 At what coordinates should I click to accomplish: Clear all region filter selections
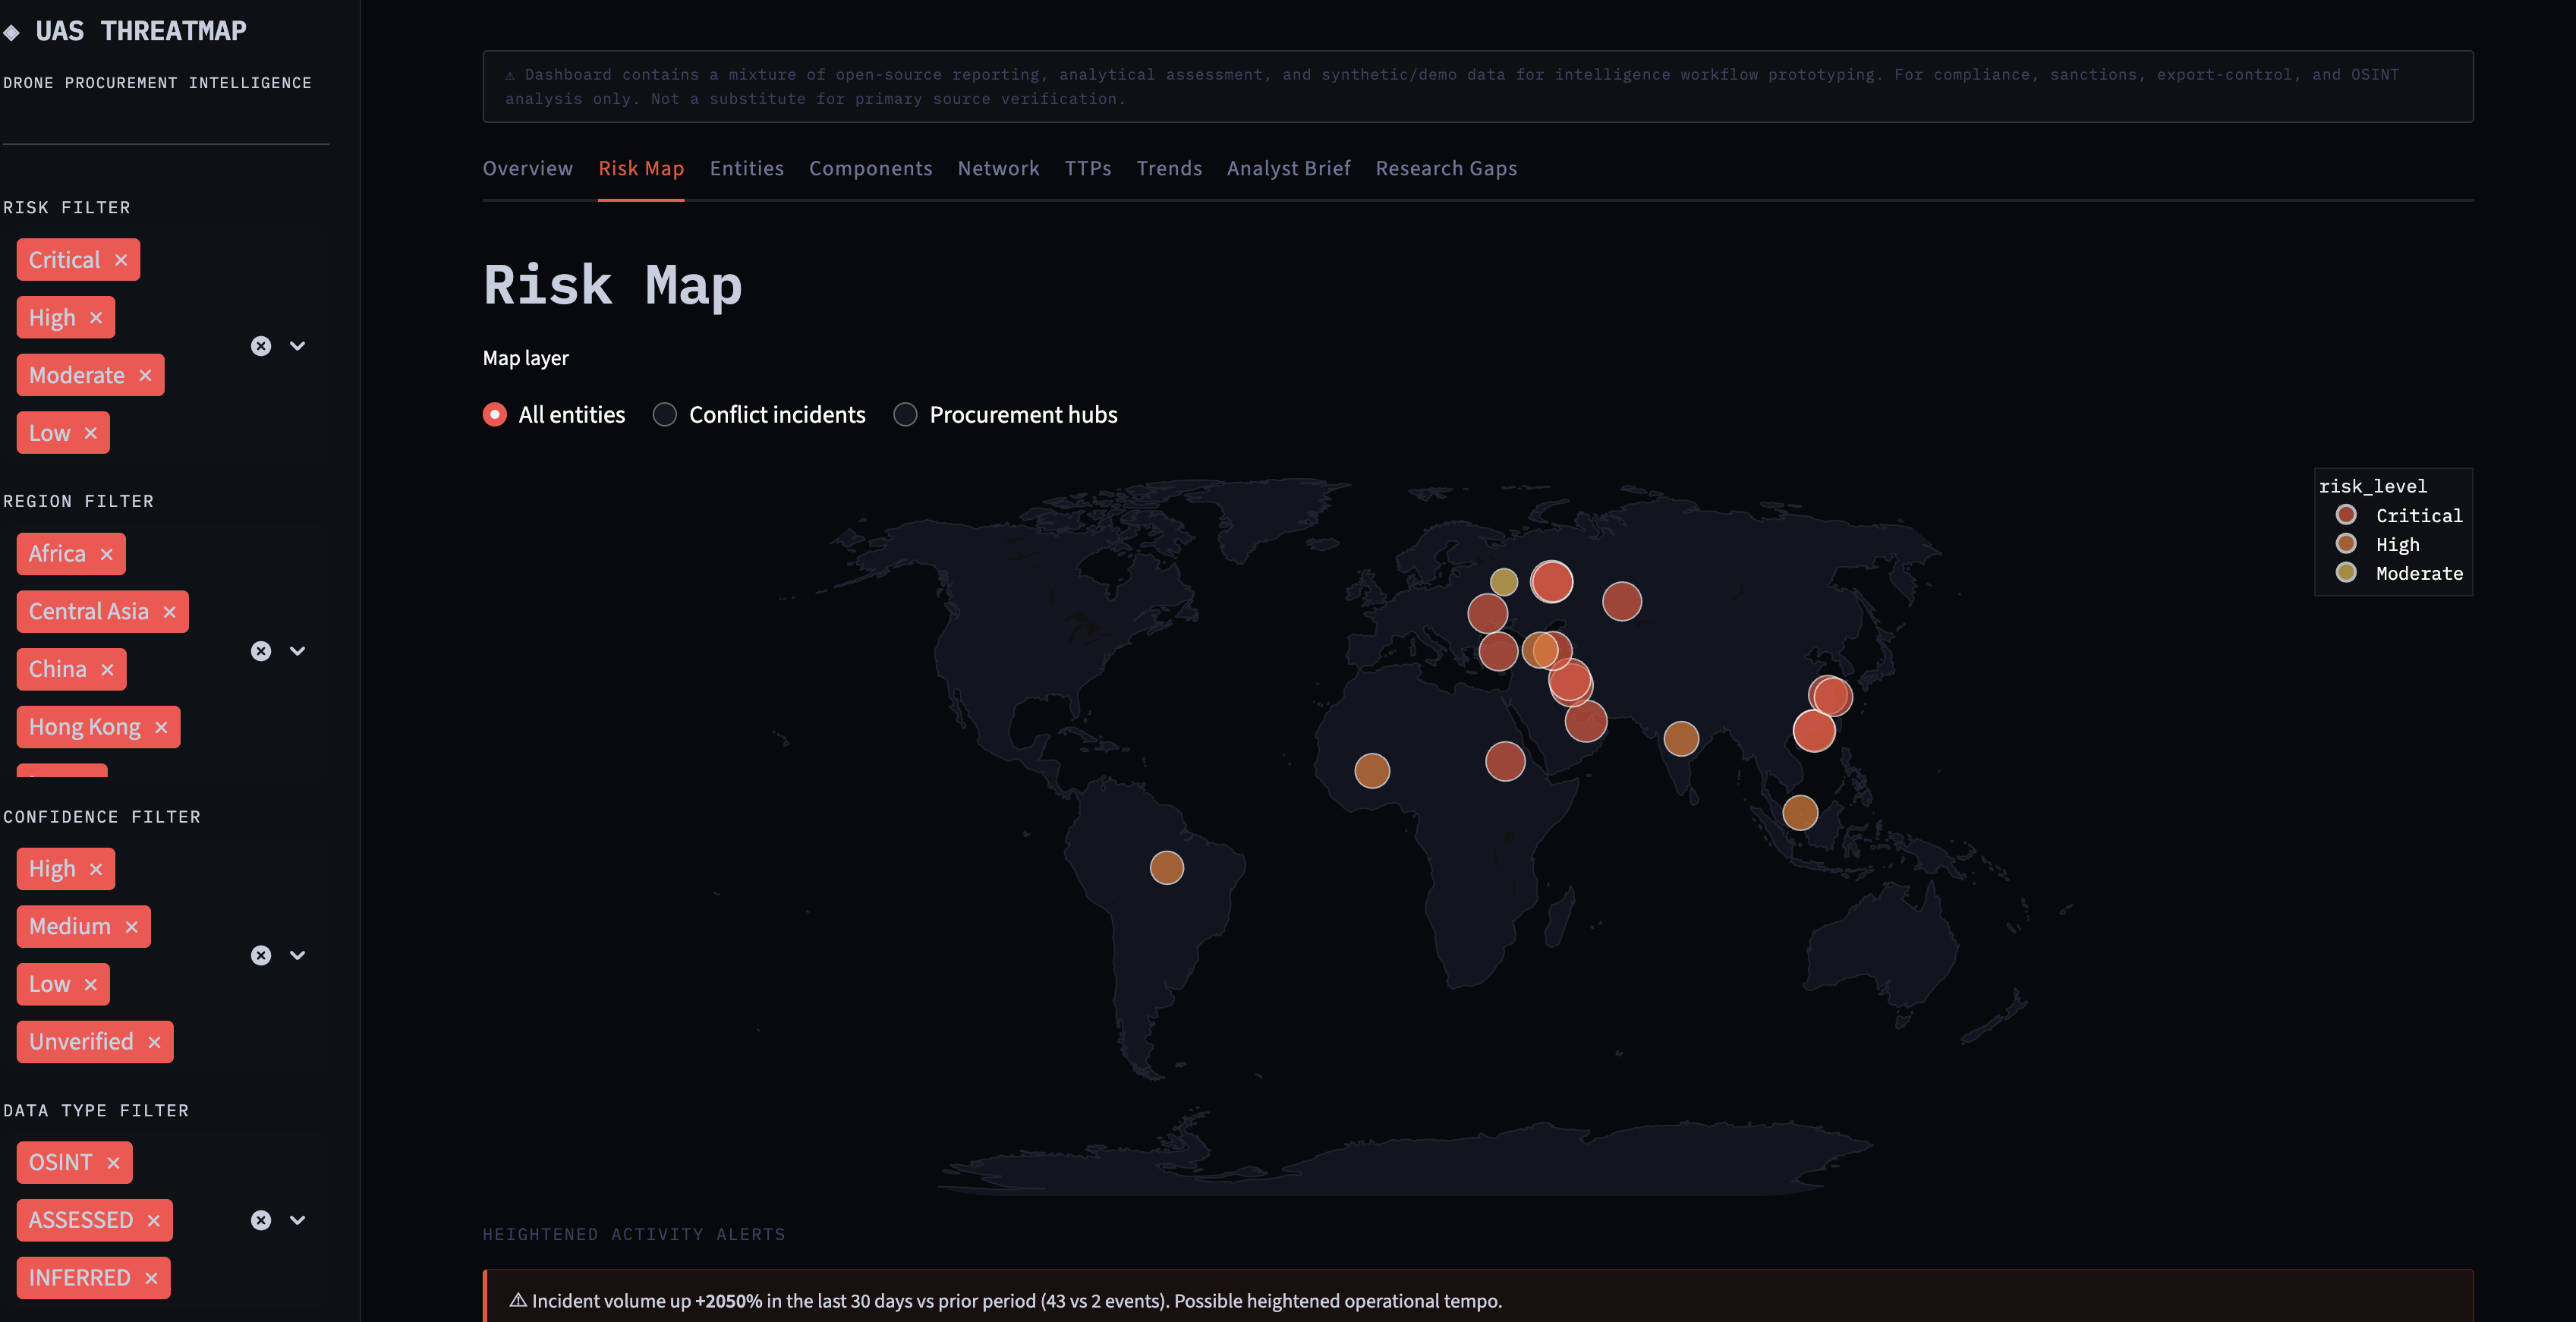tap(261, 651)
